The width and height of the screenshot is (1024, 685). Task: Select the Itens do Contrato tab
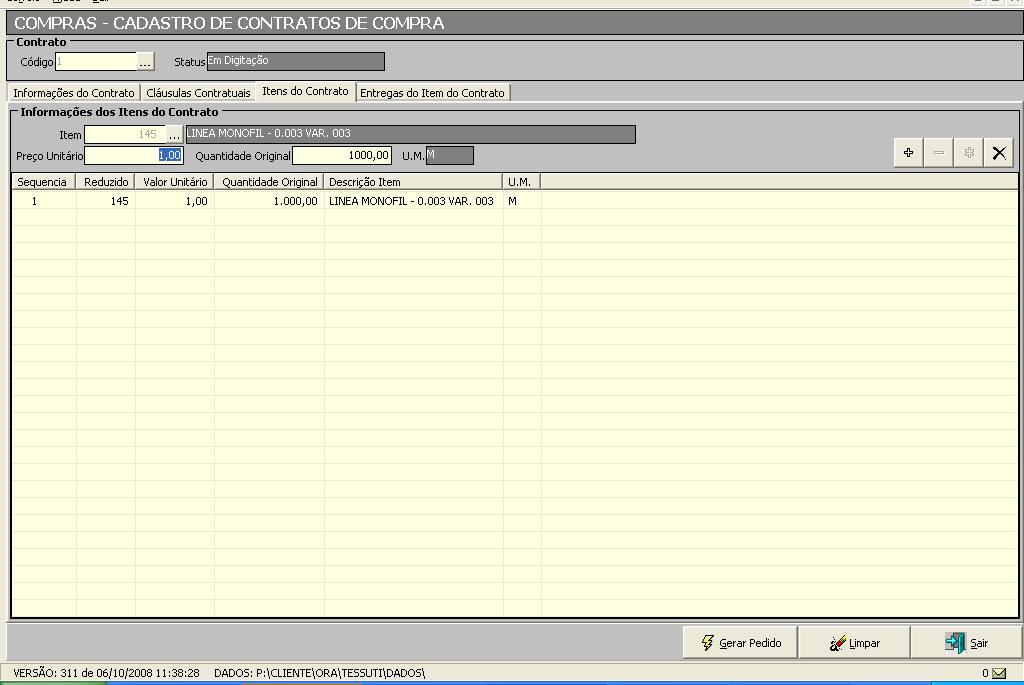pyautogui.click(x=305, y=91)
